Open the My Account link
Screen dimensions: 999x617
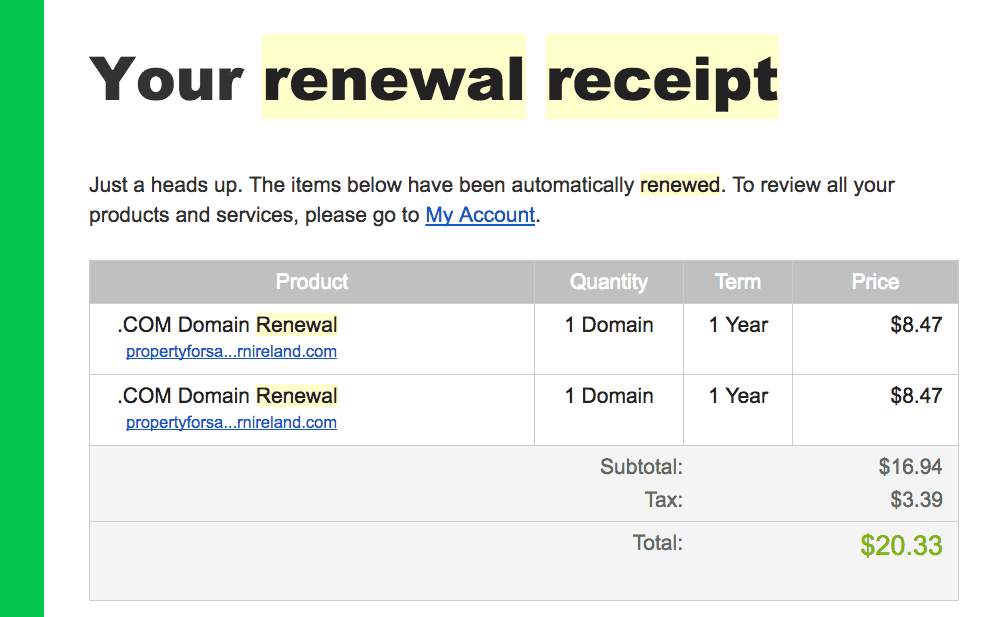480,215
